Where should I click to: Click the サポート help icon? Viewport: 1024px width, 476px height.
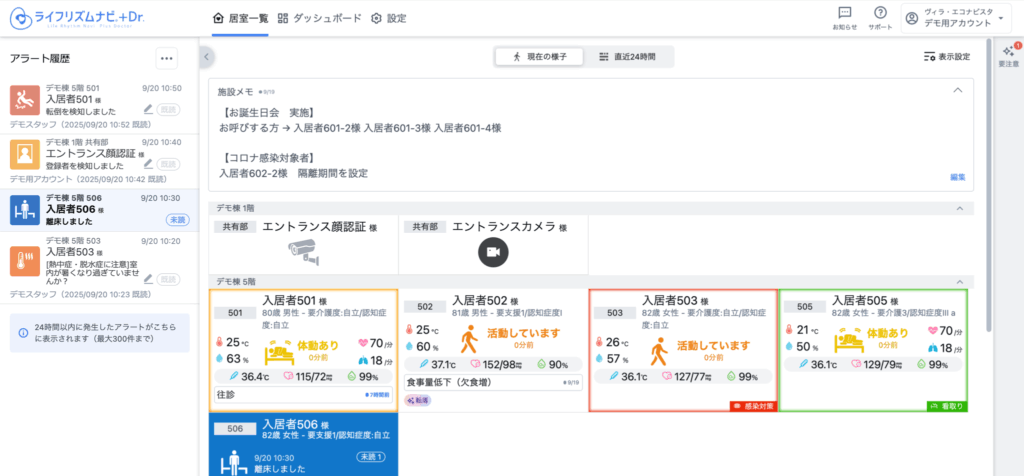click(880, 13)
